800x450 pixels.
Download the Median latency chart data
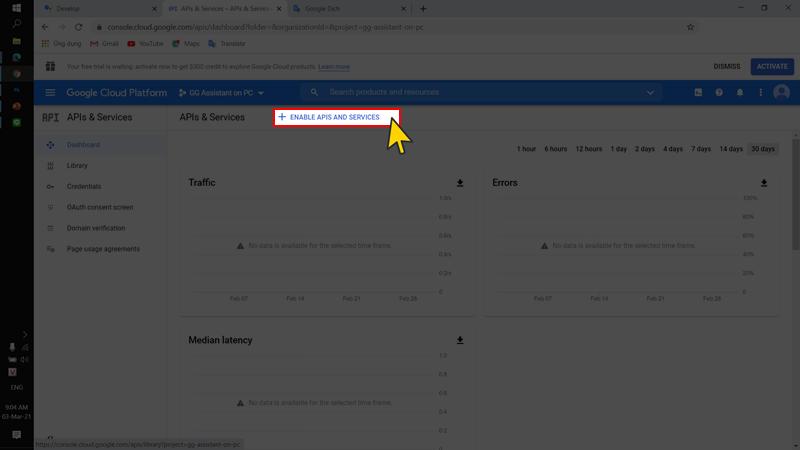click(460, 340)
